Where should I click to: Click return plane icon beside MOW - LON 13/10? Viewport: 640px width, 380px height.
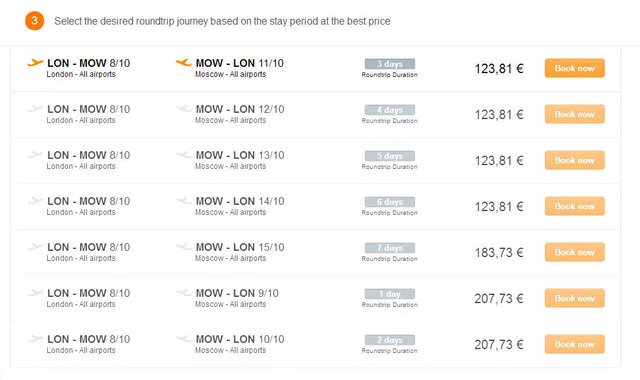coord(184,155)
